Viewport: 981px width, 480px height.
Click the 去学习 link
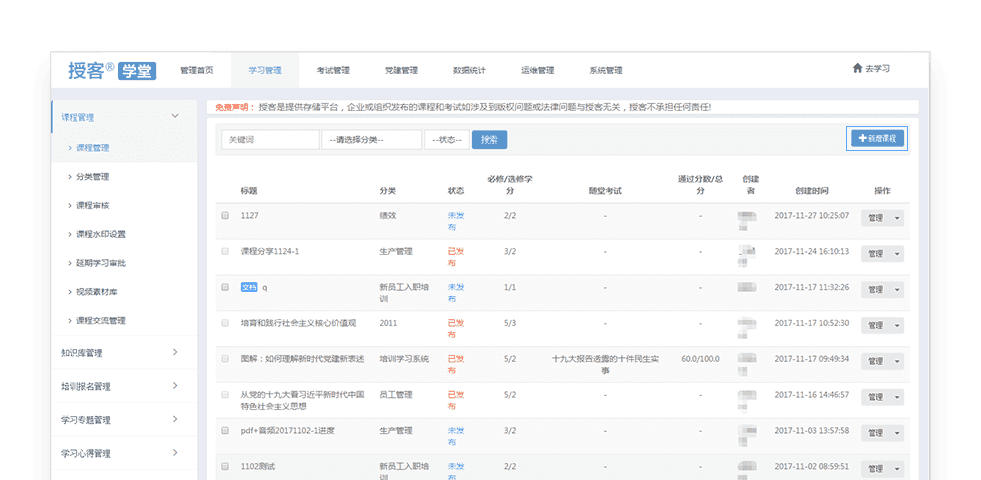tap(877, 69)
